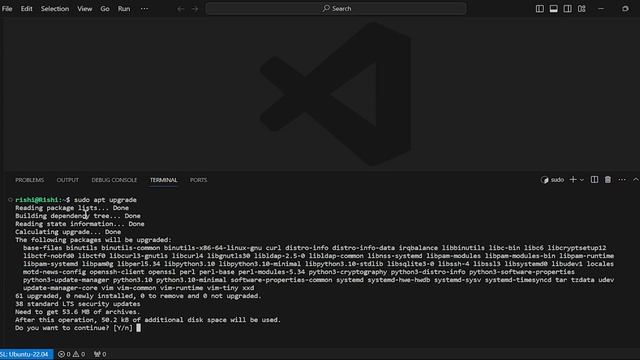Open the Go menu

point(105,9)
